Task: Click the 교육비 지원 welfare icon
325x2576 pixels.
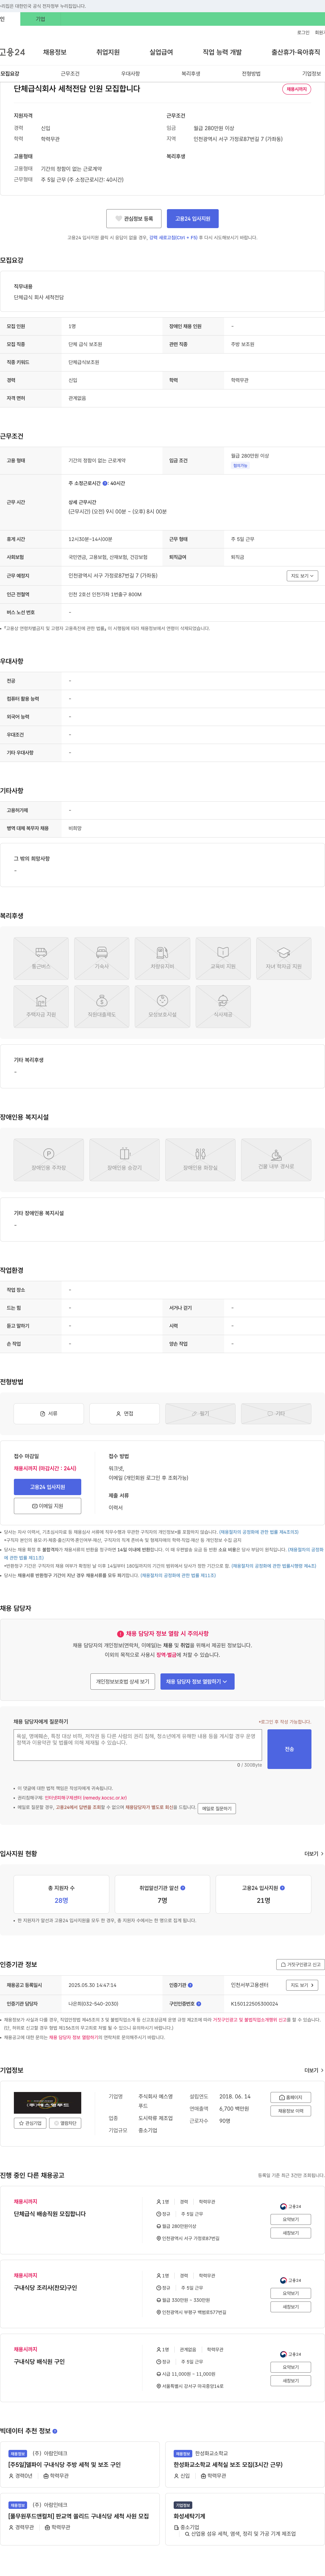Action: (x=223, y=958)
